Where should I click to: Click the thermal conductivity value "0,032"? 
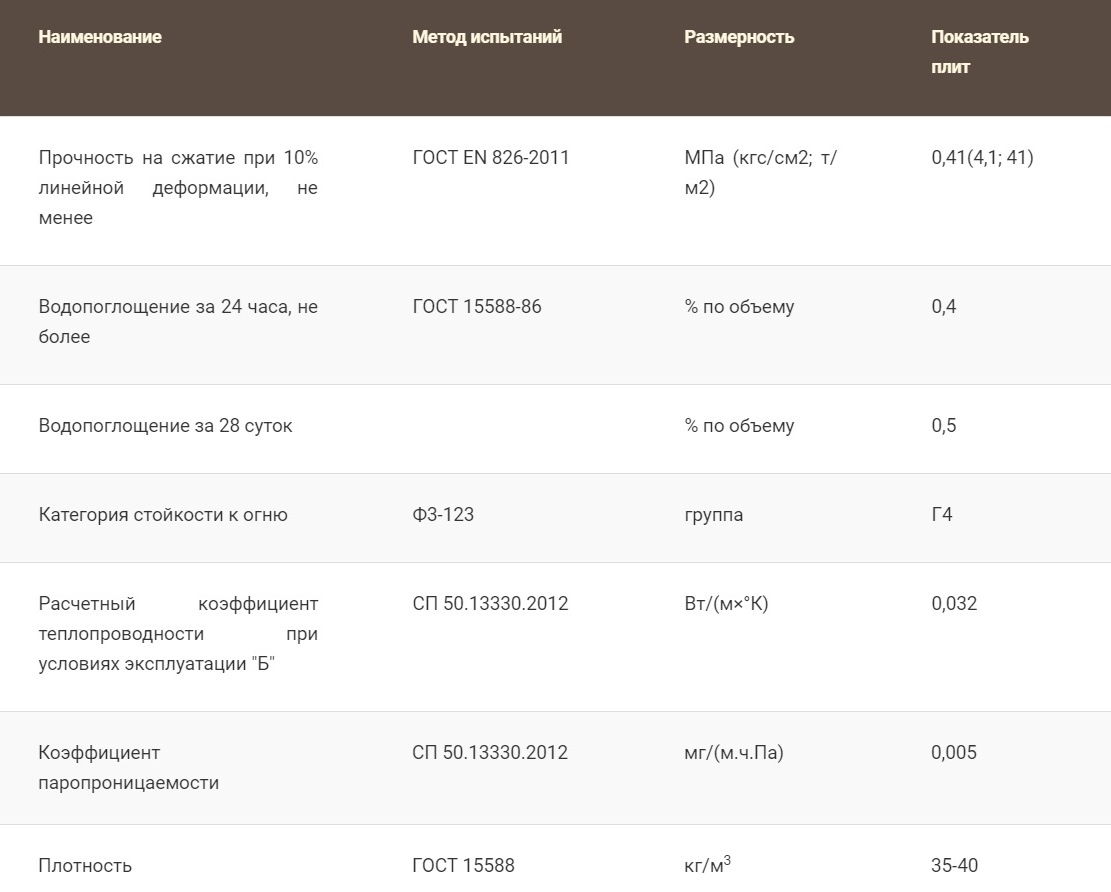pos(954,604)
